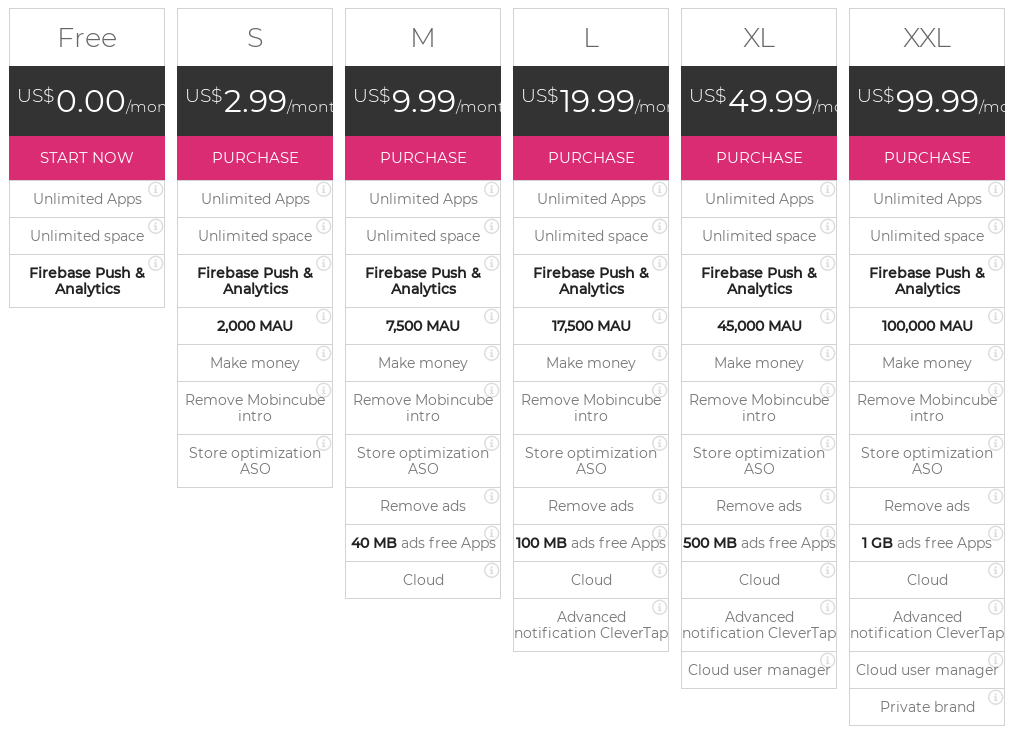This screenshot has width=1014, height=734.
Task: Open info for Remove Mobincube intro in M plan
Action: (x=491, y=390)
